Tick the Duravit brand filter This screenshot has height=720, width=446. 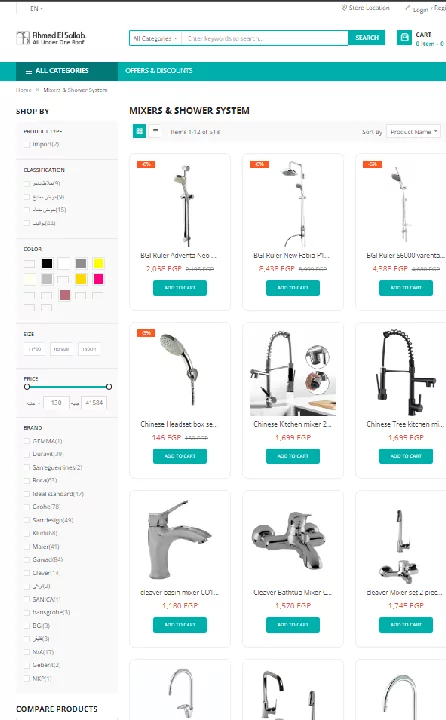pos(27,454)
